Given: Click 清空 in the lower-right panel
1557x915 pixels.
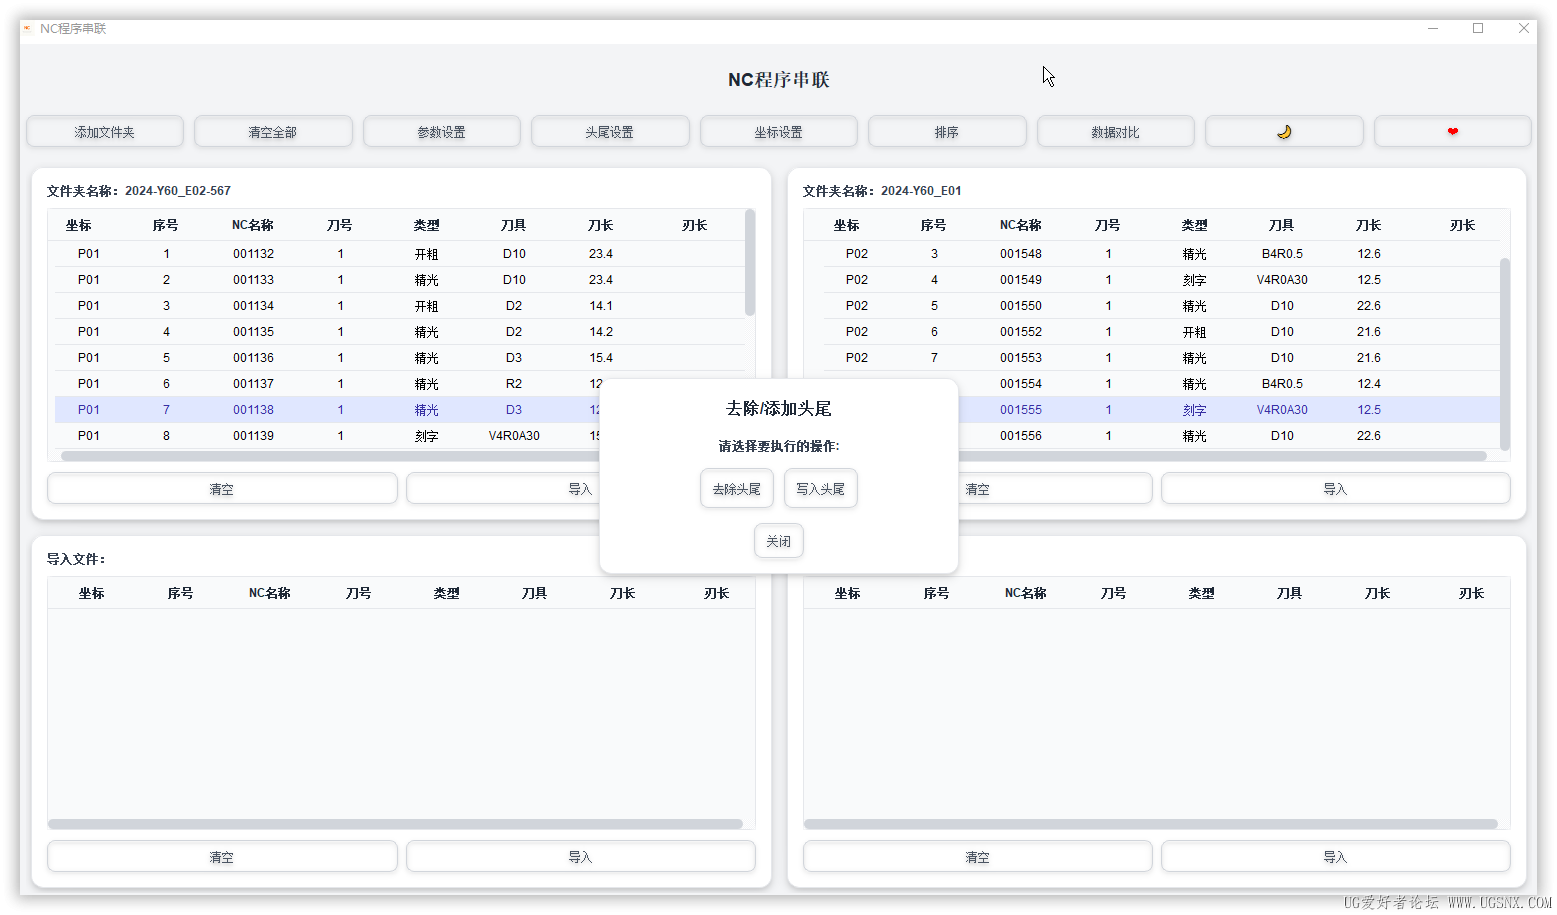Looking at the screenshot, I should [x=978, y=857].
